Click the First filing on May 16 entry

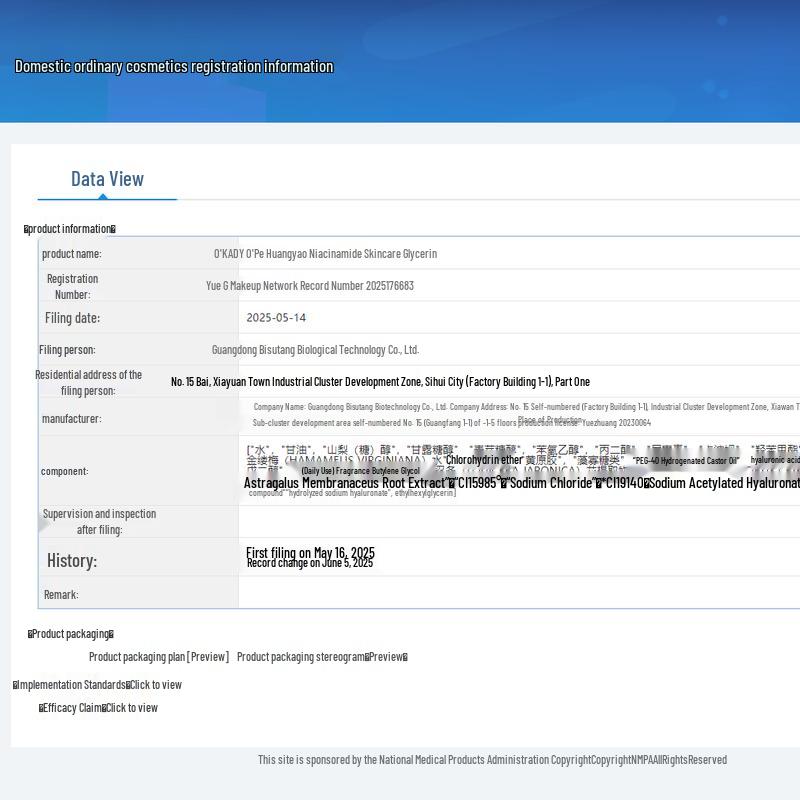pyautogui.click(x=310, y=552)
